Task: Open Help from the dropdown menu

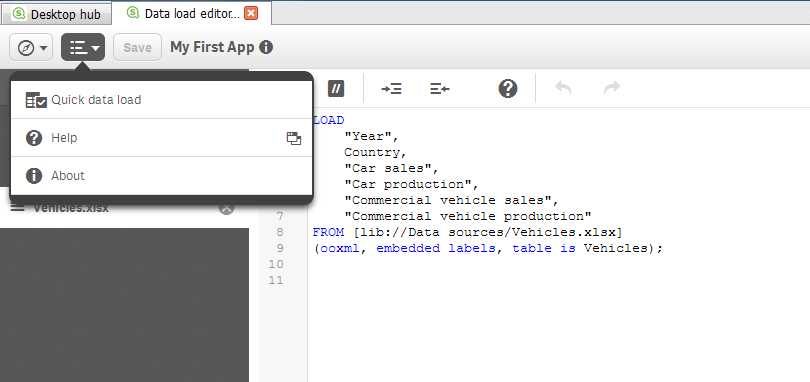Action: pos(161,138)
